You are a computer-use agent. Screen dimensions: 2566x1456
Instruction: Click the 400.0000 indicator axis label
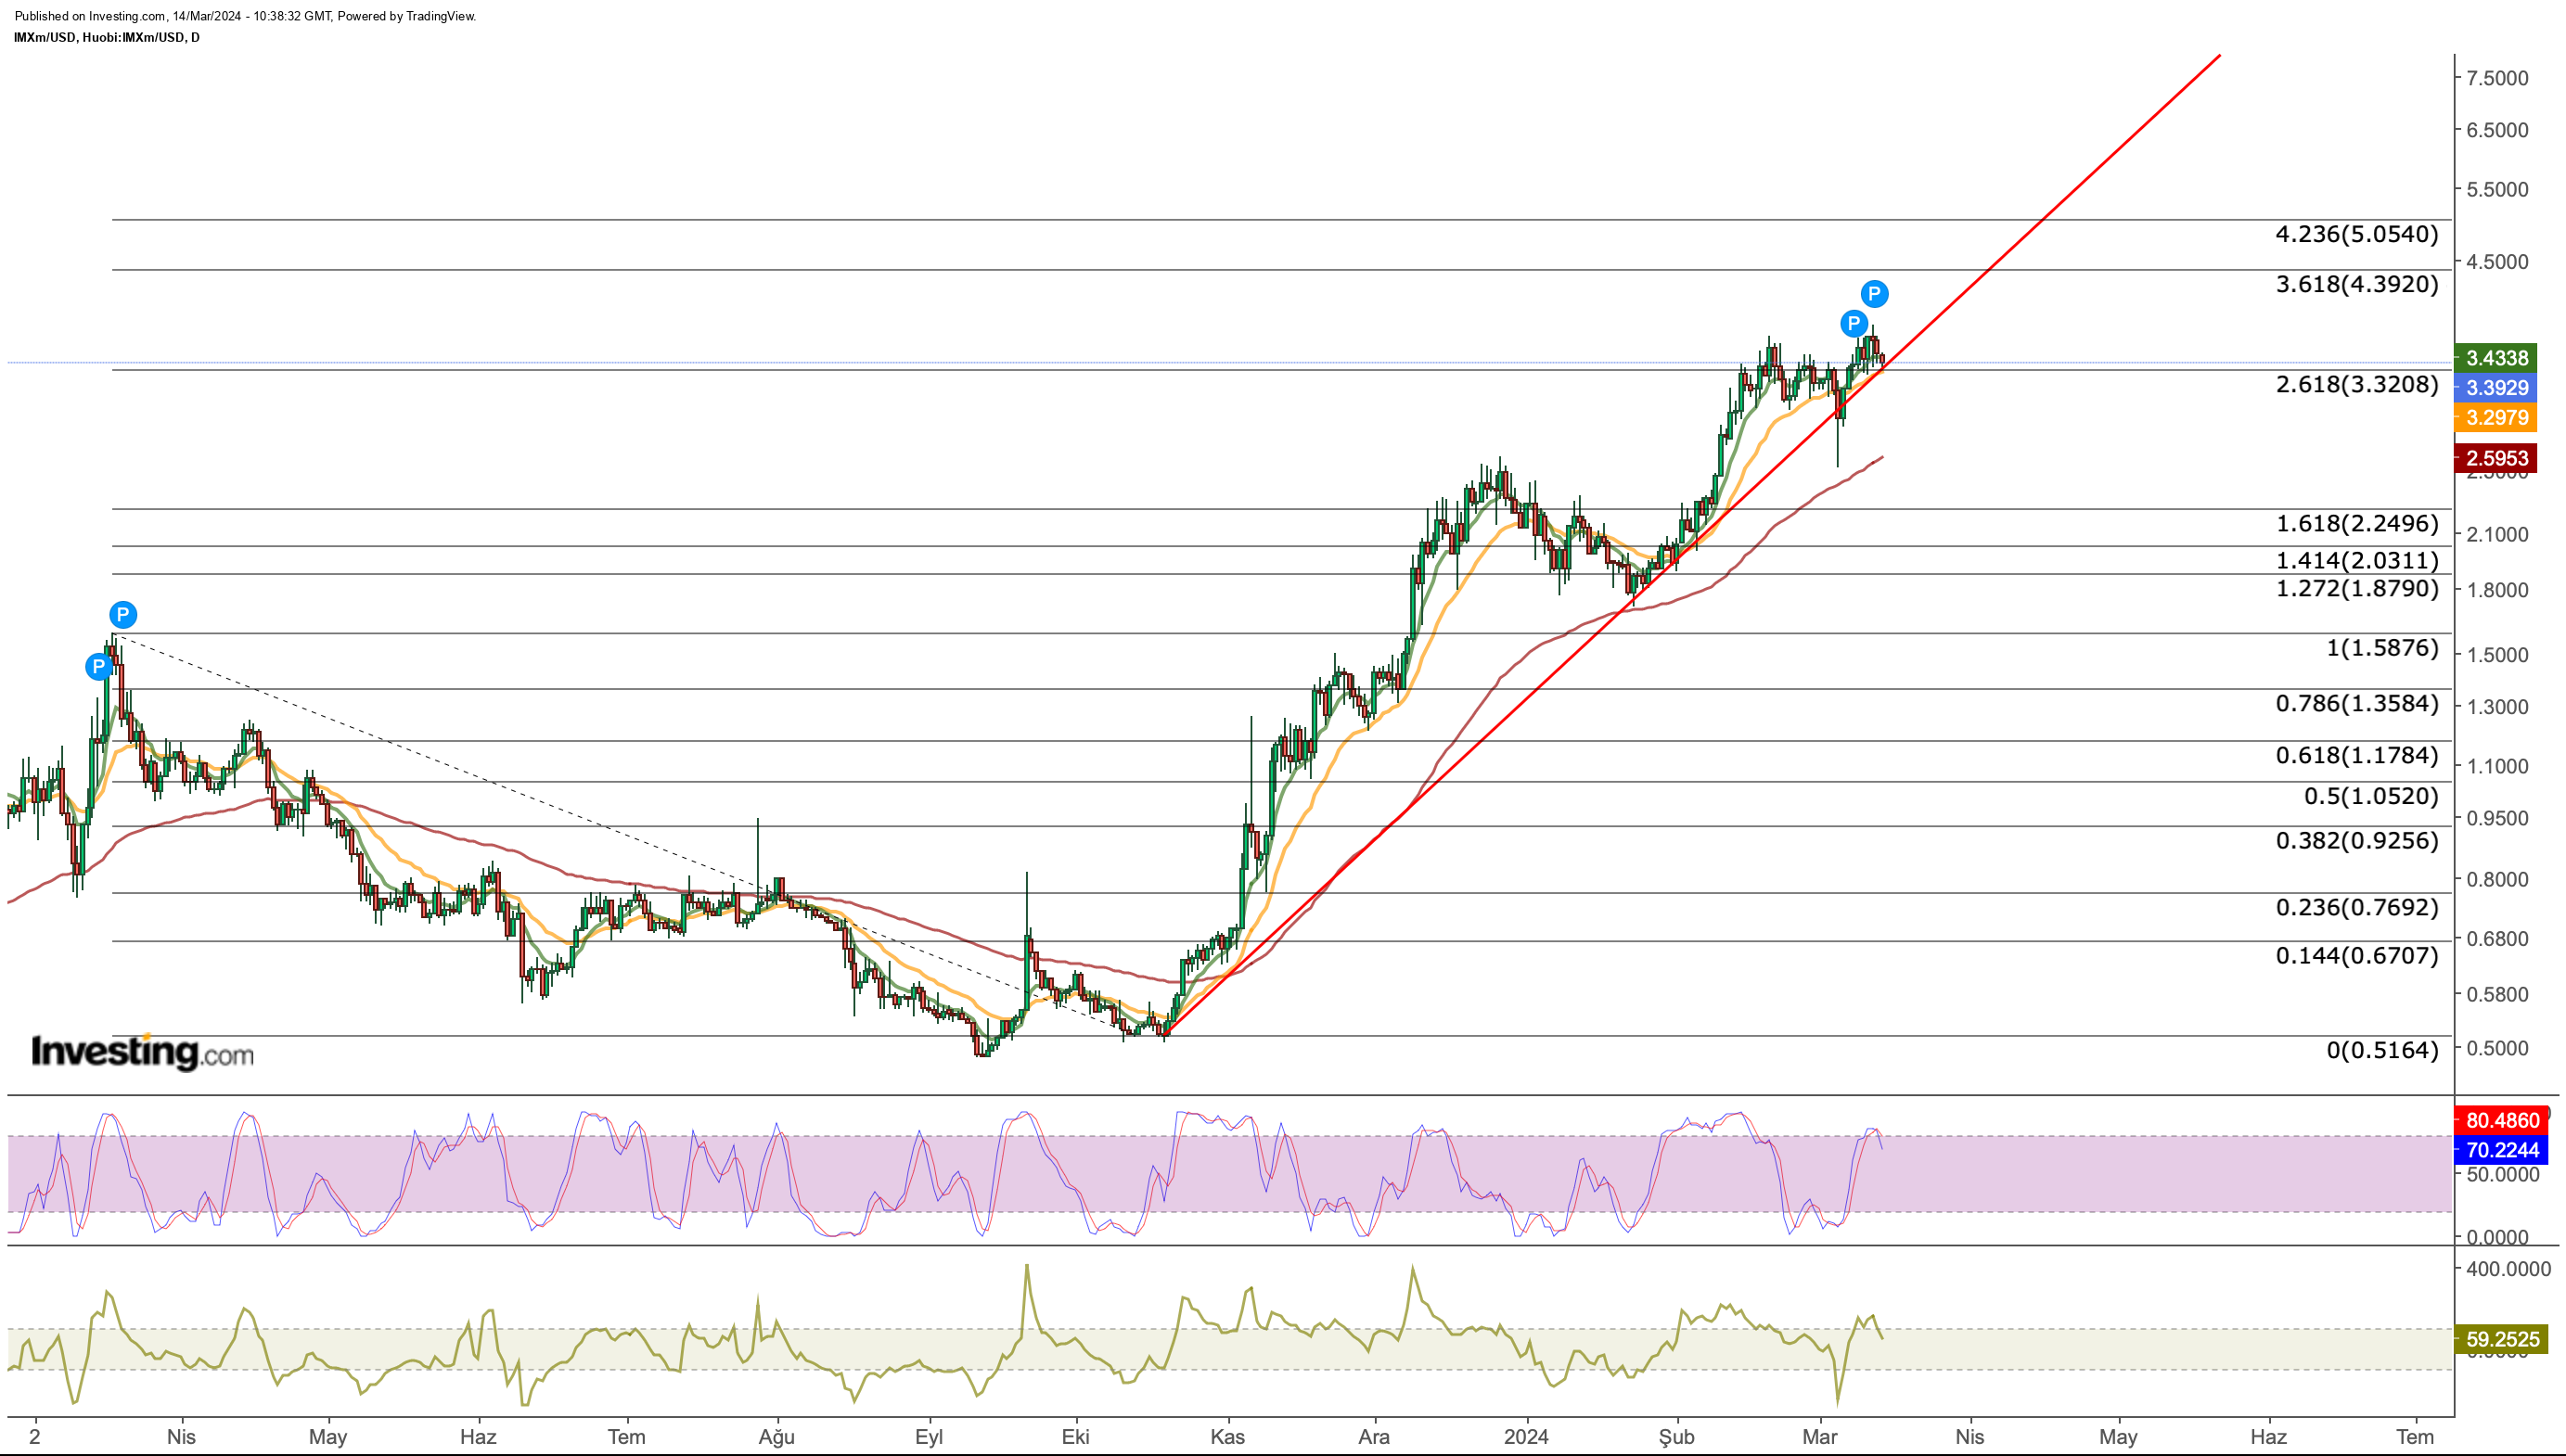[2508, 1269]
